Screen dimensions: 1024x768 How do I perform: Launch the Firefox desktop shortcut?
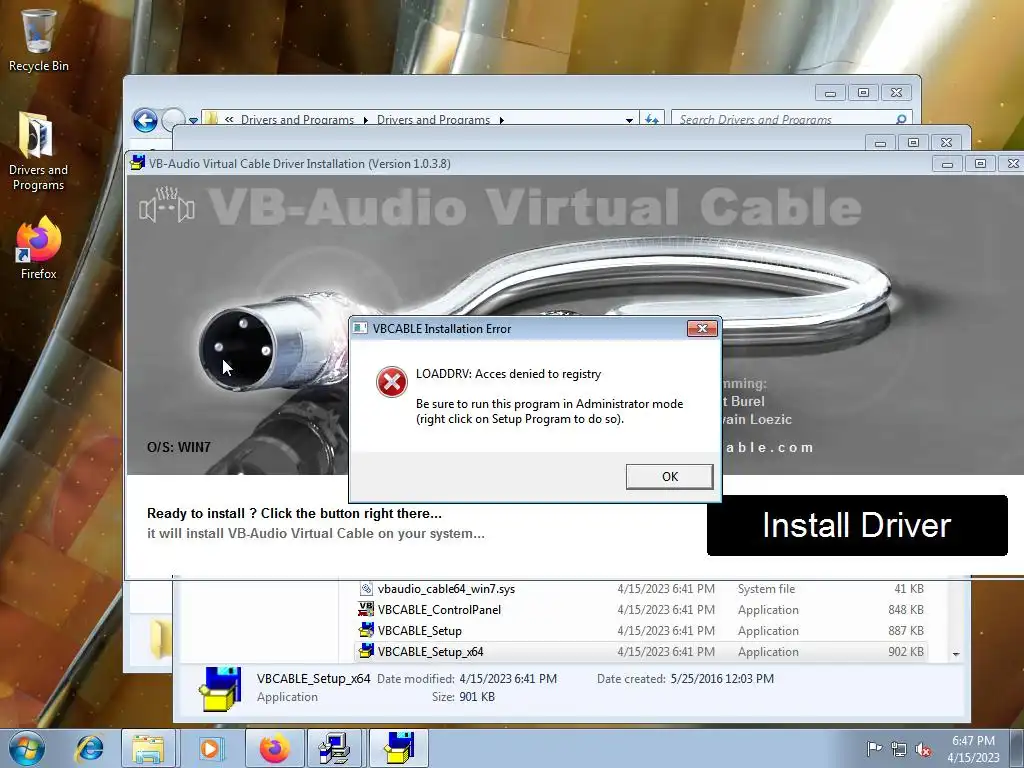38,248
